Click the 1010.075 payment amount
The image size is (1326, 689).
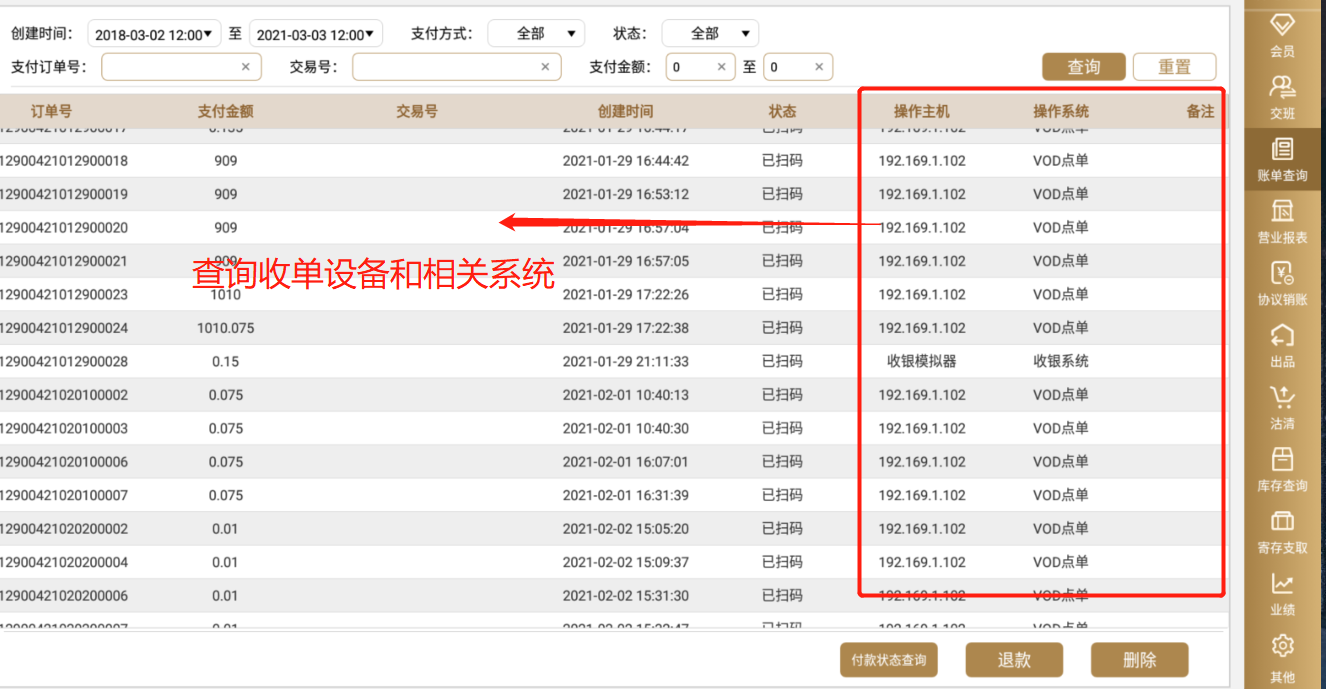coord(226,328)
